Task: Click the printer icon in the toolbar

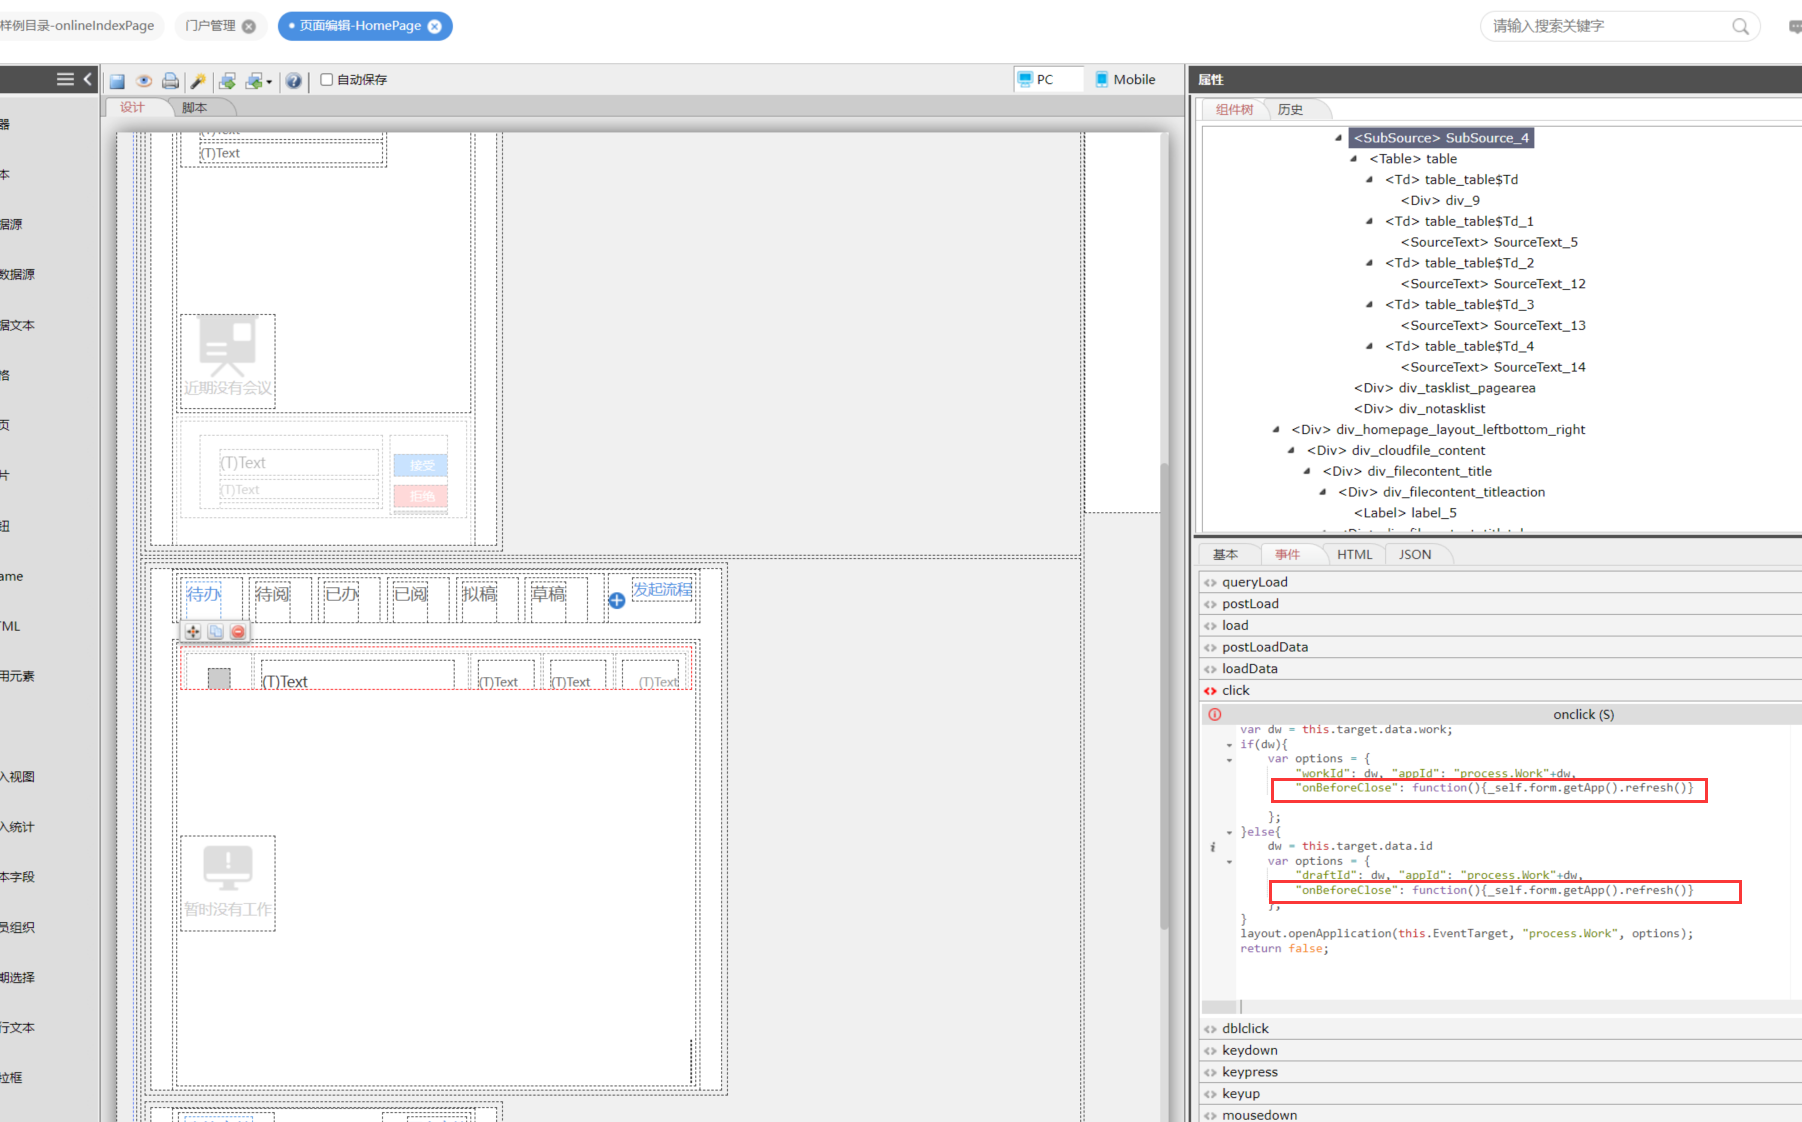Action: pyautogui.click(x=171, y=81)
